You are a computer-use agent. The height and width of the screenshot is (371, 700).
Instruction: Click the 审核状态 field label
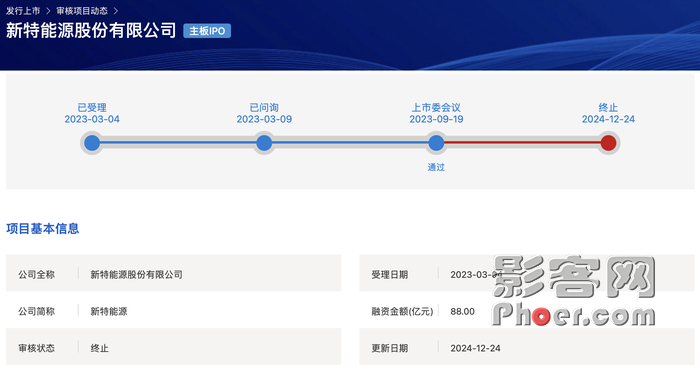pyautogui.click(x=37, y=348)
